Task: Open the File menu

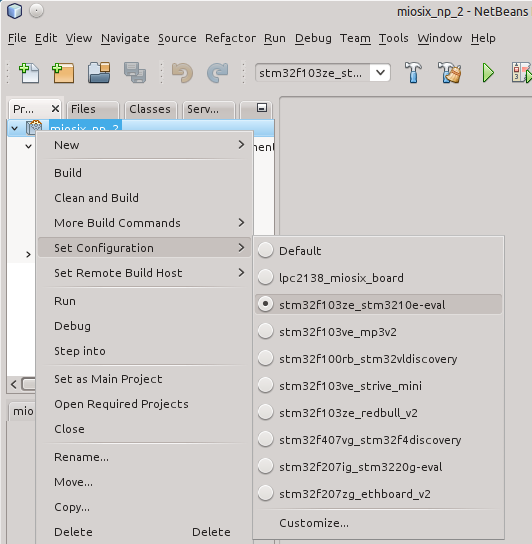Action: click(x=17, y=38)
